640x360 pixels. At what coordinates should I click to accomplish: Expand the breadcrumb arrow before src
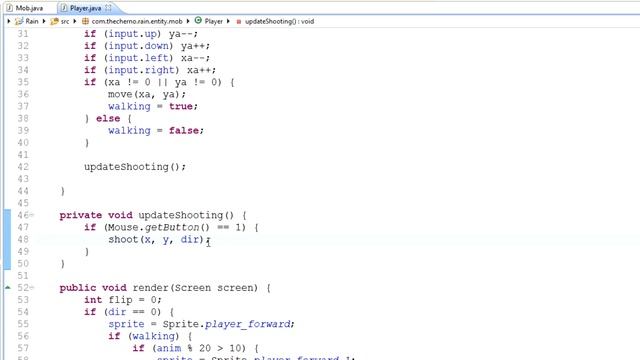point(44,21)
